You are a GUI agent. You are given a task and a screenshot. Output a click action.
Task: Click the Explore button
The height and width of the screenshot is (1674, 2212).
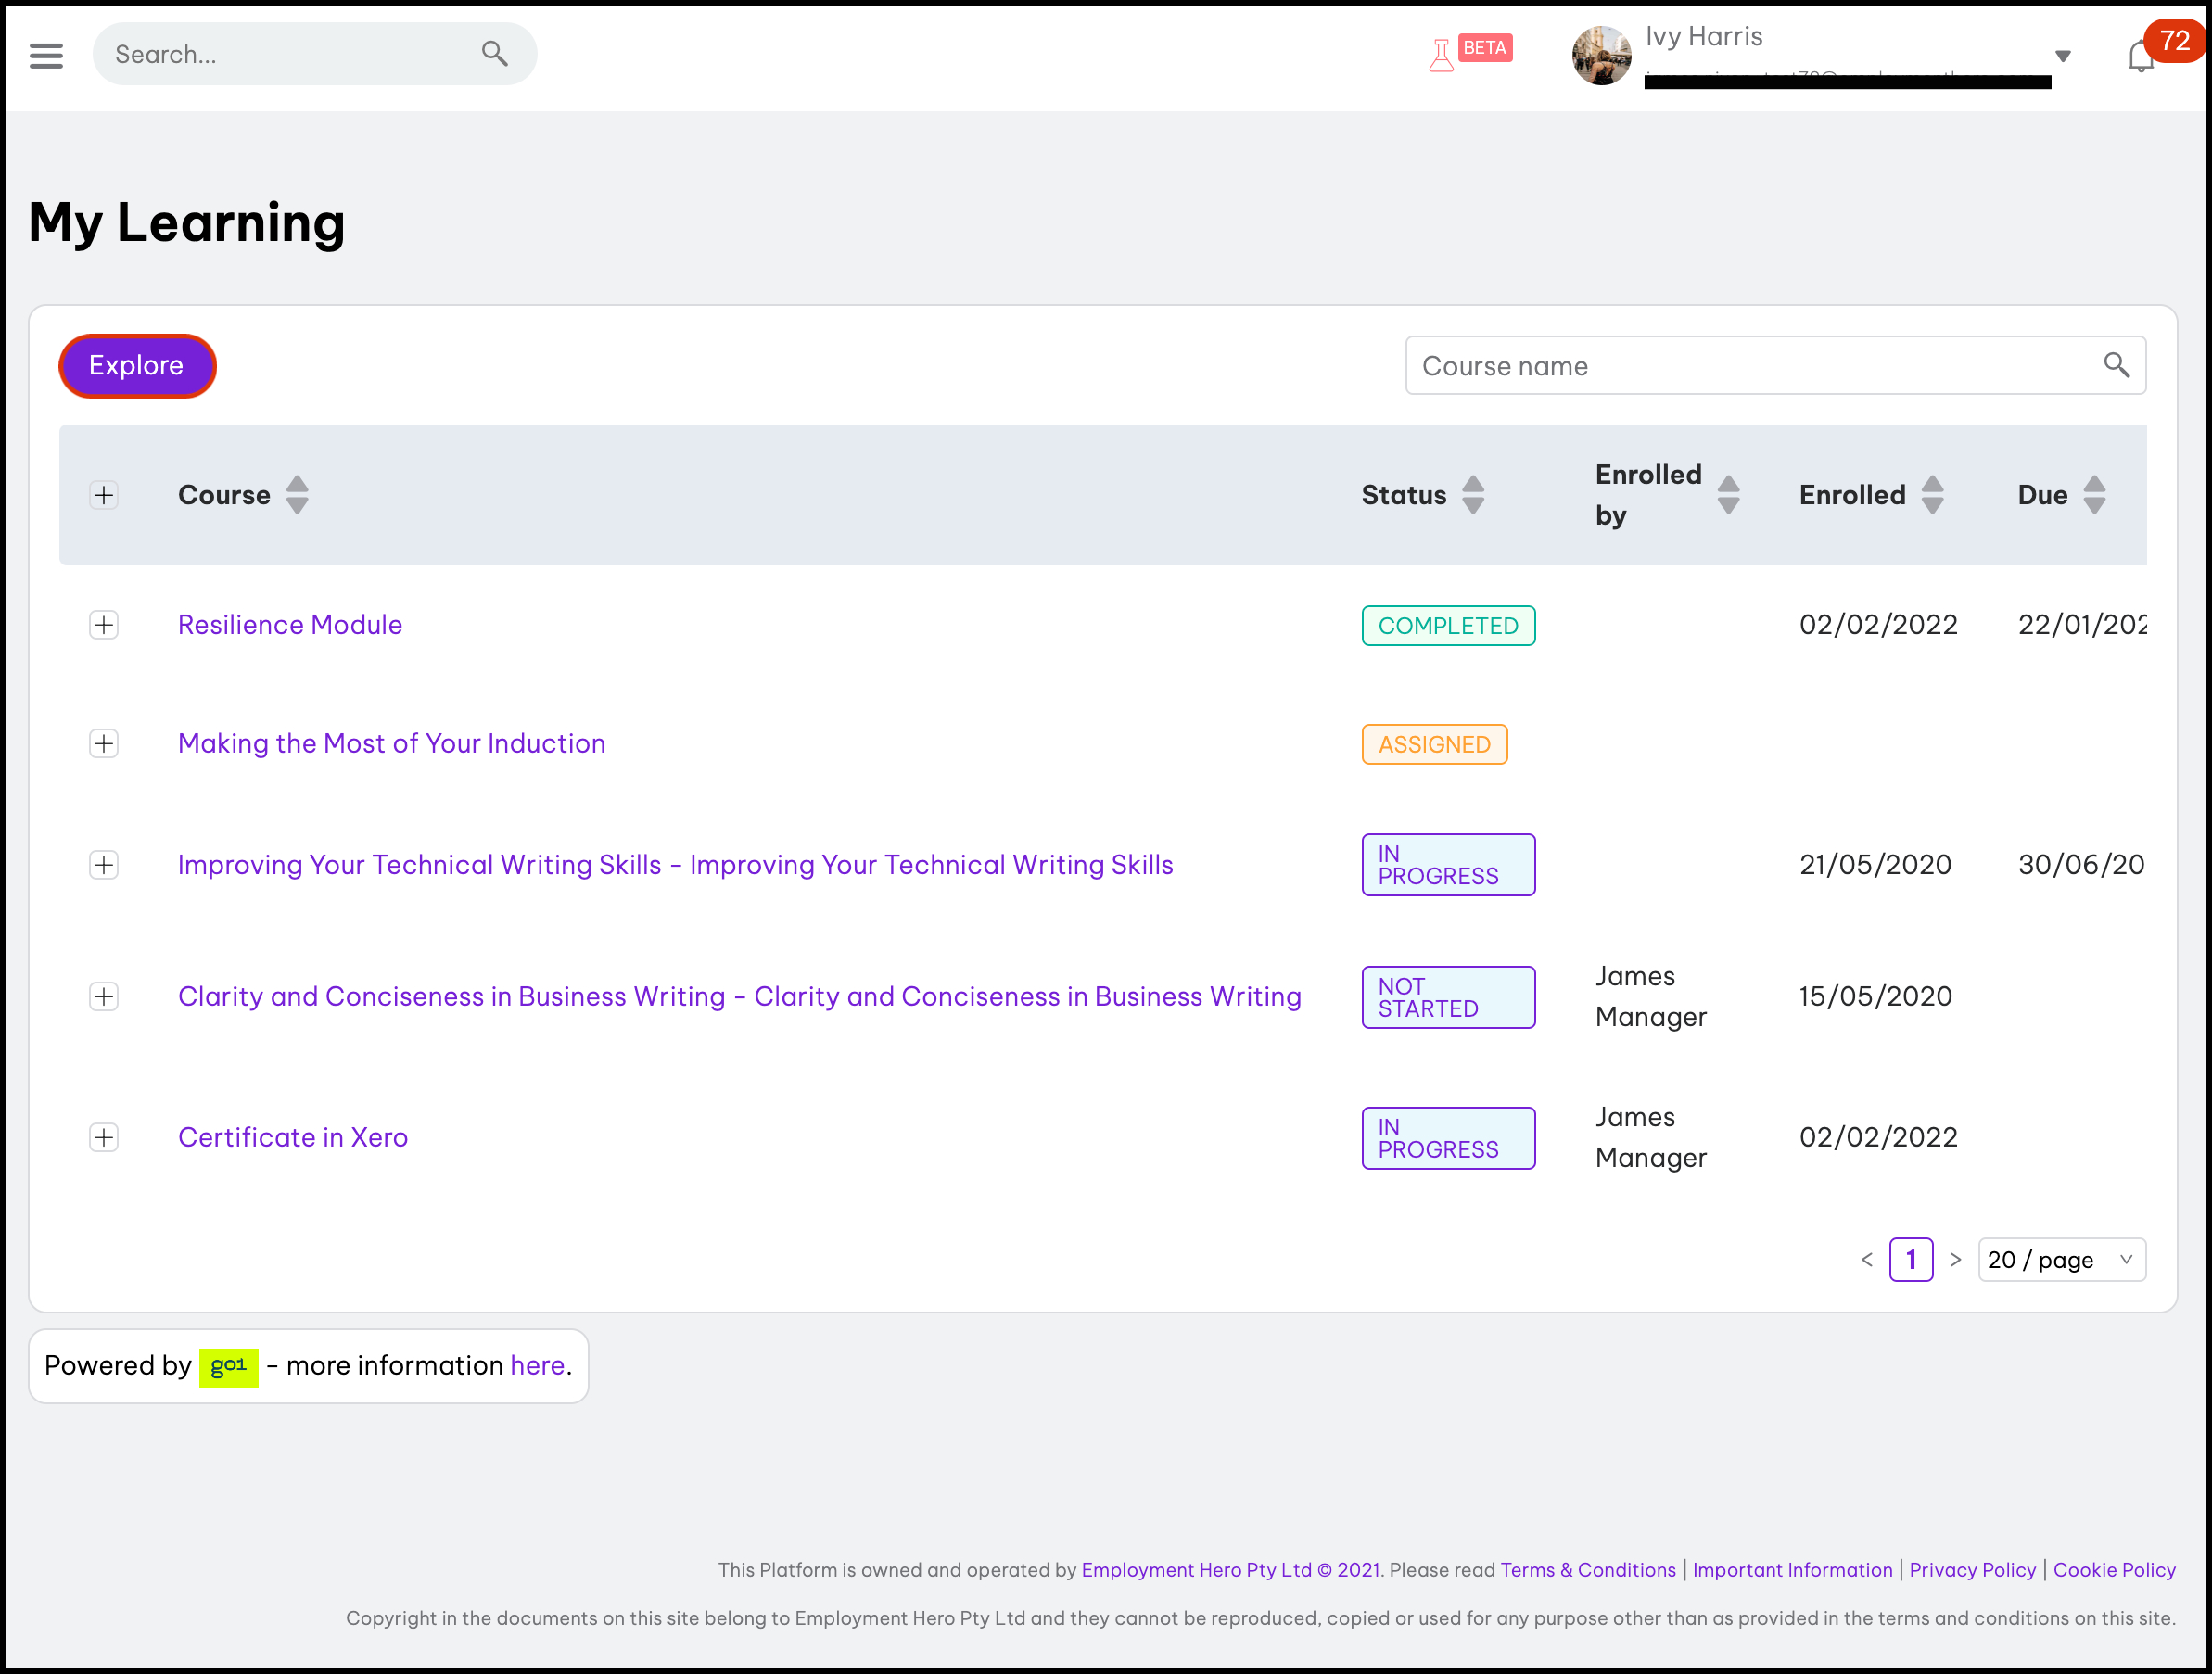137,366
